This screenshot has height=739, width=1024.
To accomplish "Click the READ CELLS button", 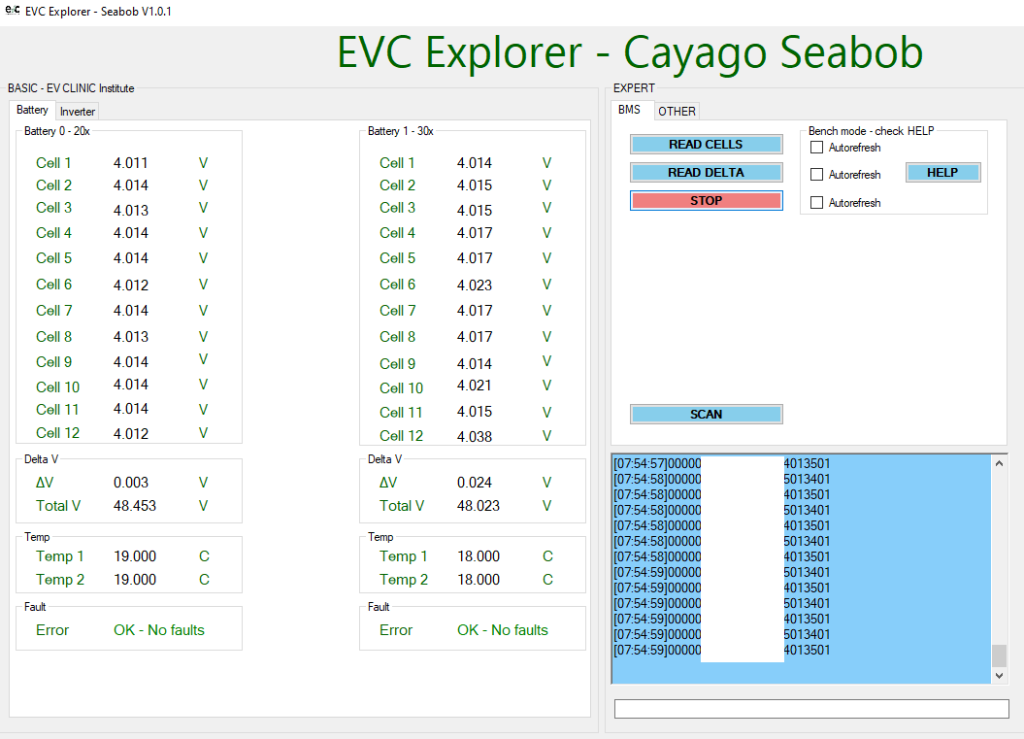I will (706, 144).
